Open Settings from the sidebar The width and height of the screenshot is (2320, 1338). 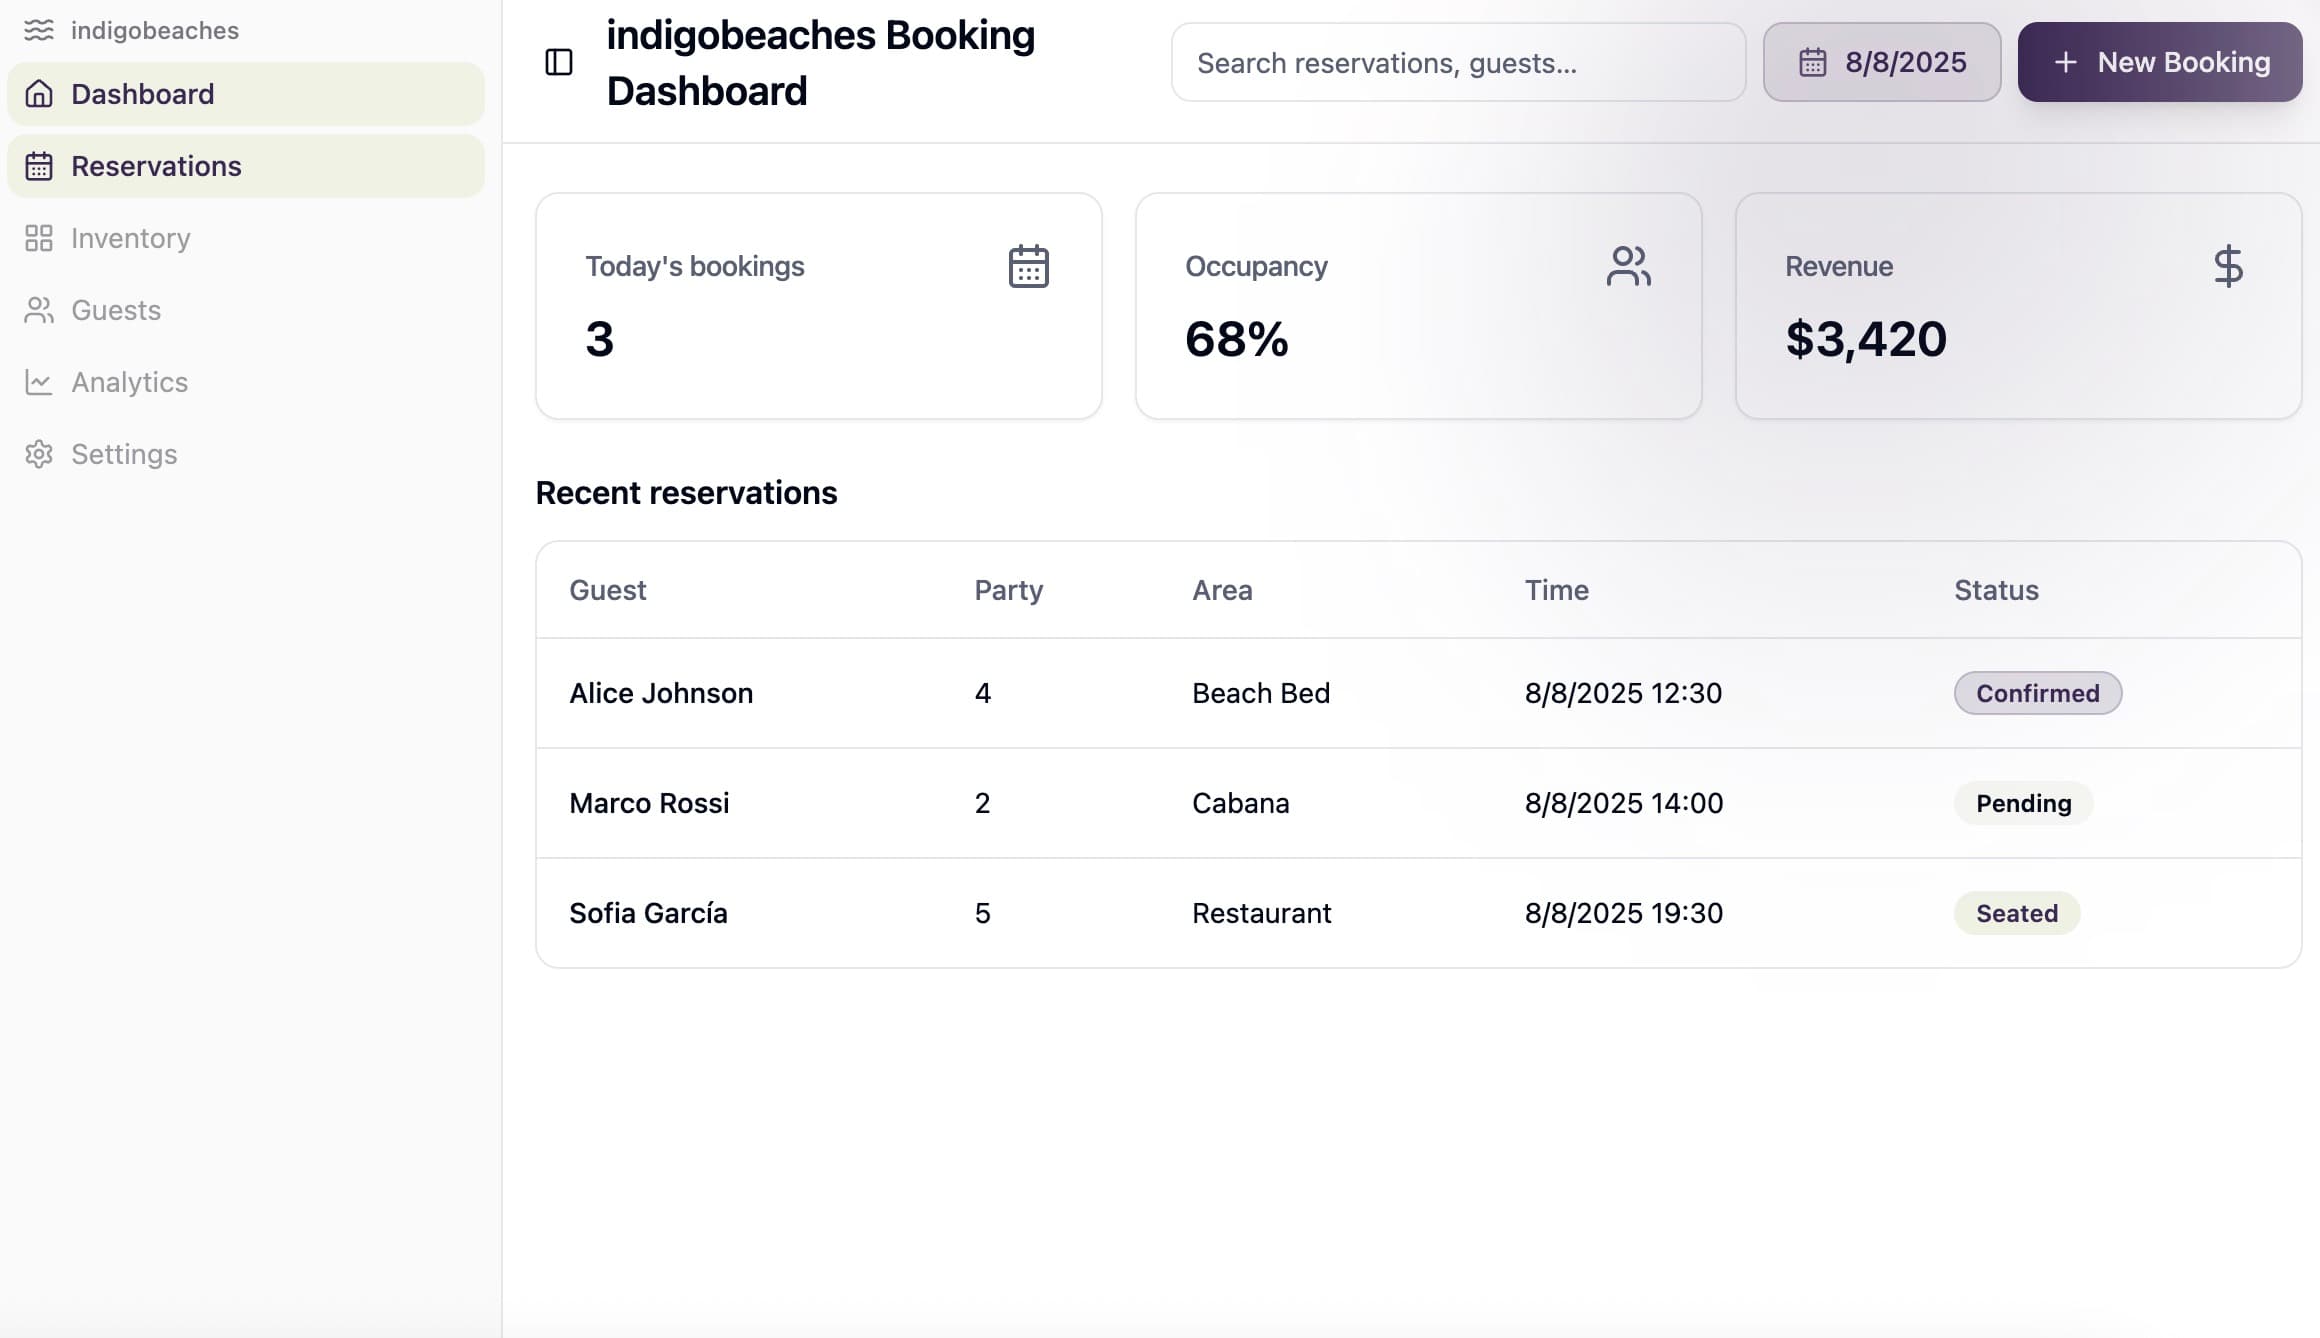(x=246, y=454)
